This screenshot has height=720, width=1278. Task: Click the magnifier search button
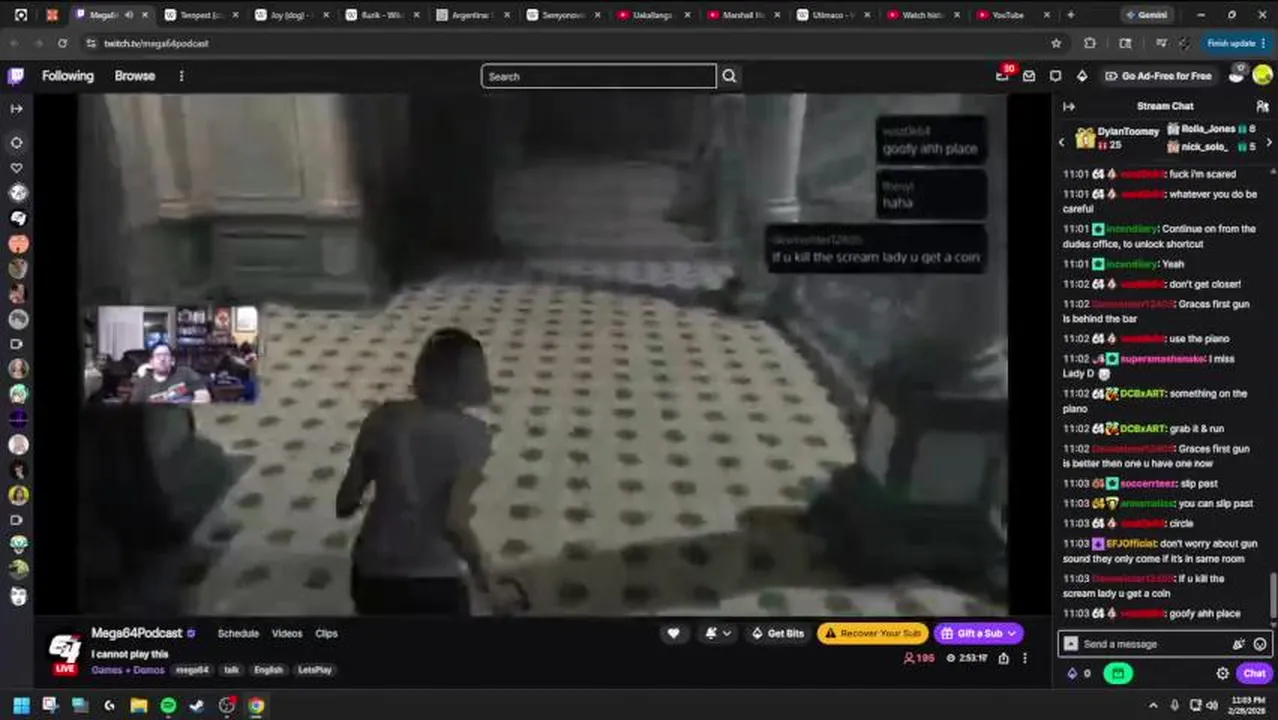(x=729, y=76)
